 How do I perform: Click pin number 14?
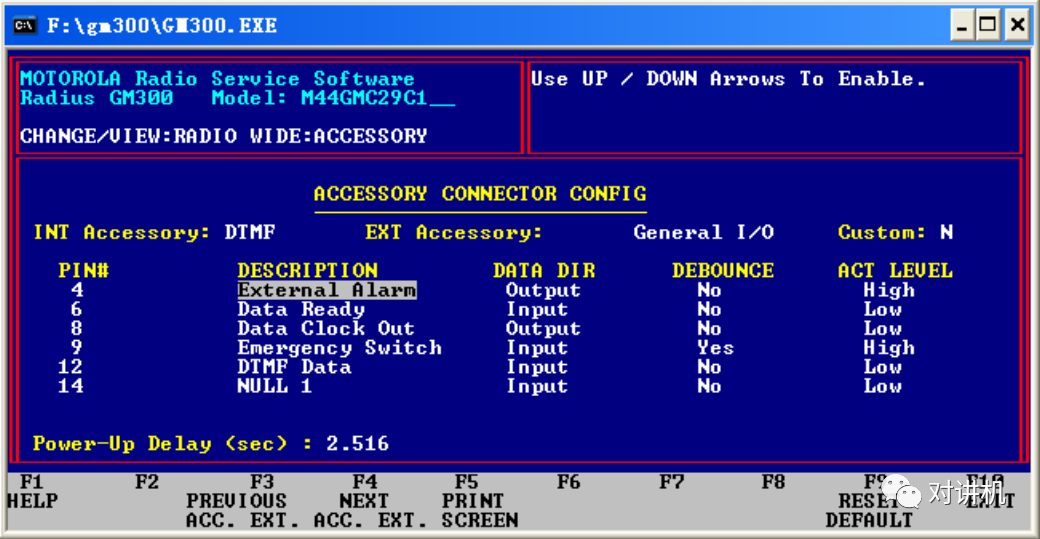pos(70,387)
